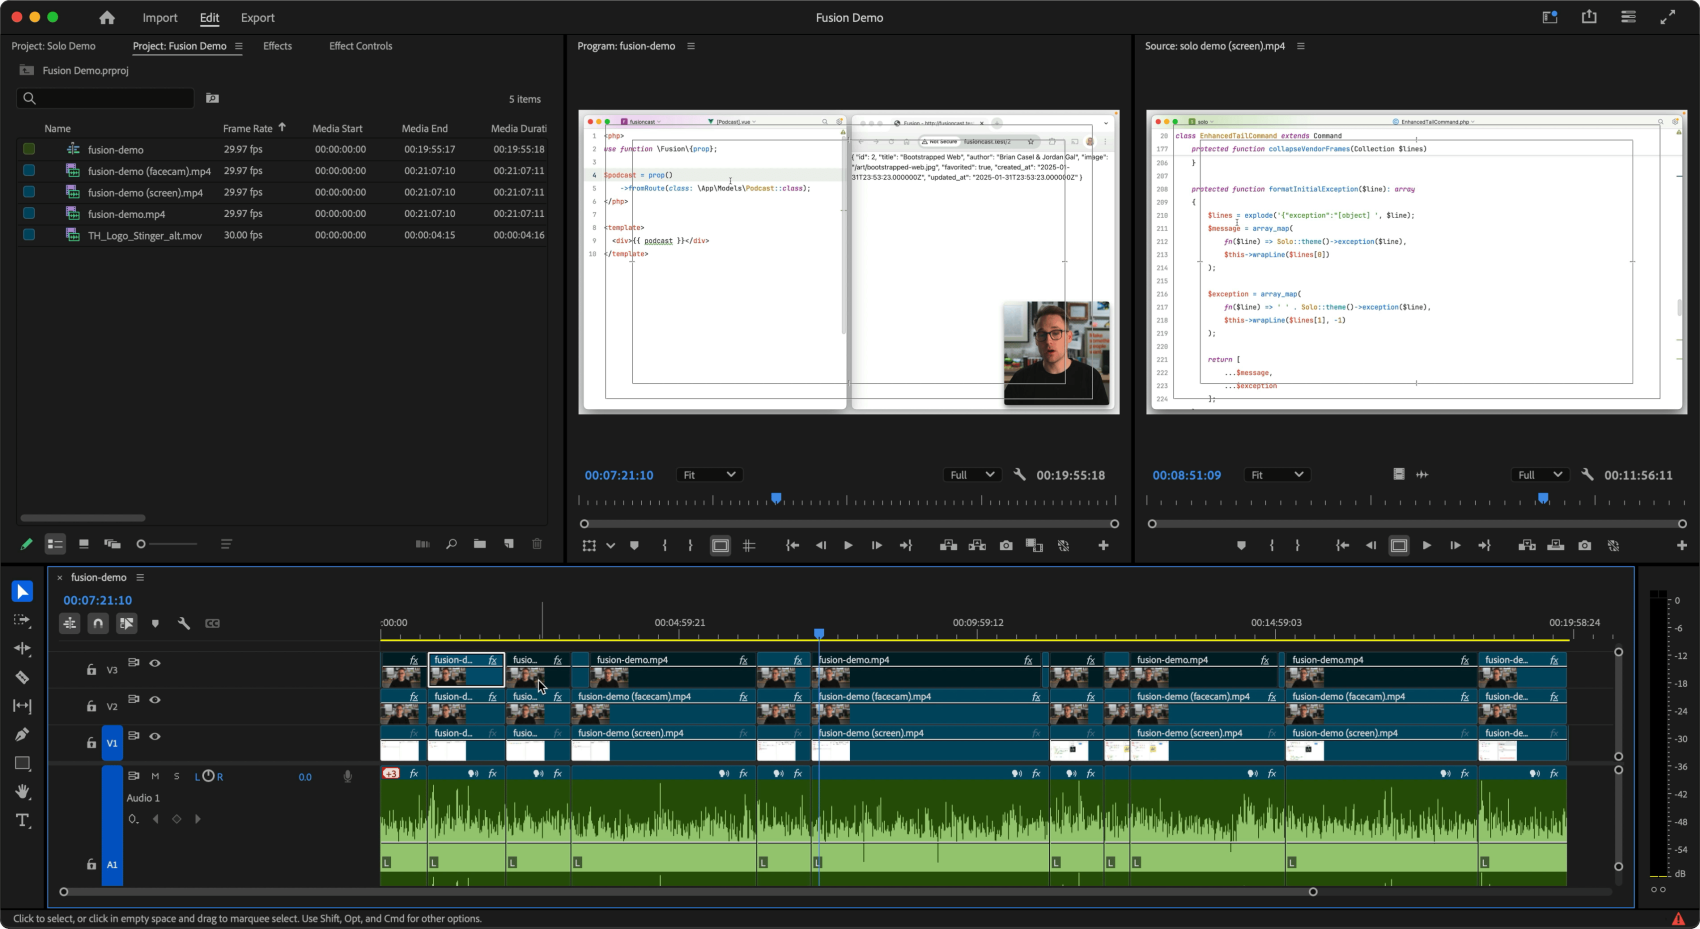Select the Slip tool

click(22, 706)
